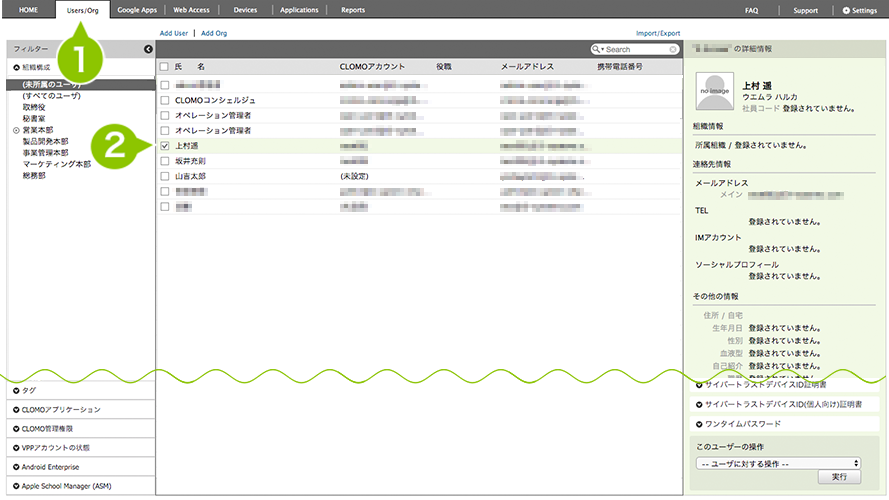
Task: Collapse the filter panel with arrow icon
Action: (x=148, y=49)
